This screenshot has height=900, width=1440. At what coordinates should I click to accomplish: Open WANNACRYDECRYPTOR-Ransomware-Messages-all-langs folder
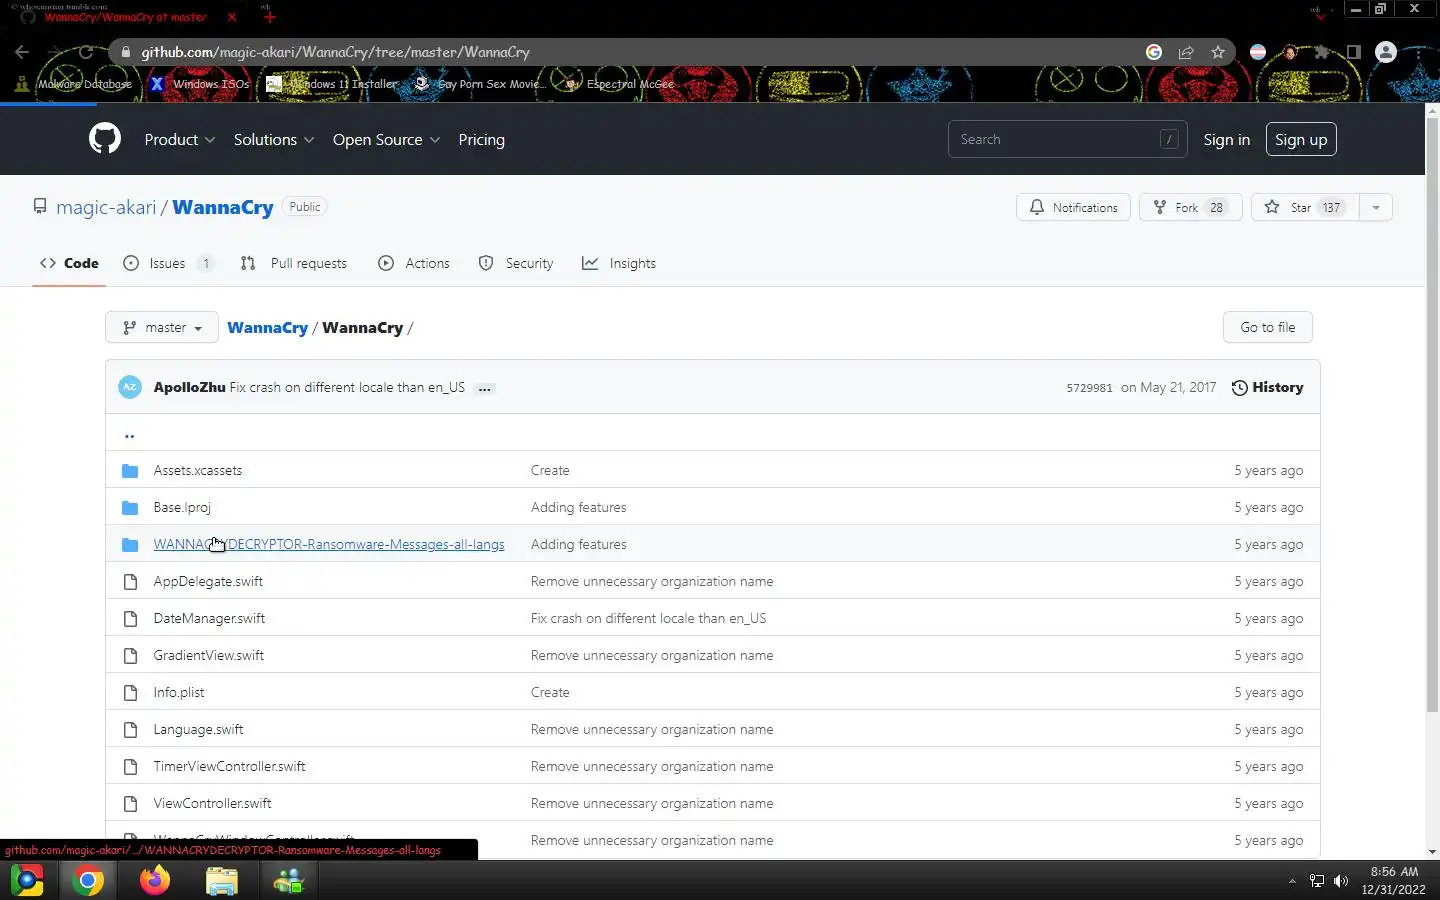pyautogui.click(x=328, y=544)
